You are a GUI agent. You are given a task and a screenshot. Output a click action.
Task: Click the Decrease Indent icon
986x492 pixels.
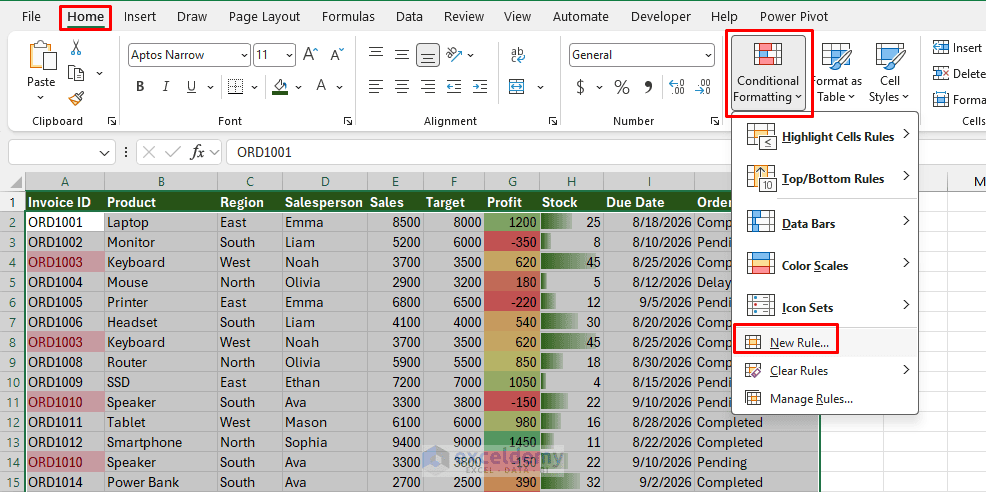(453, 86)
